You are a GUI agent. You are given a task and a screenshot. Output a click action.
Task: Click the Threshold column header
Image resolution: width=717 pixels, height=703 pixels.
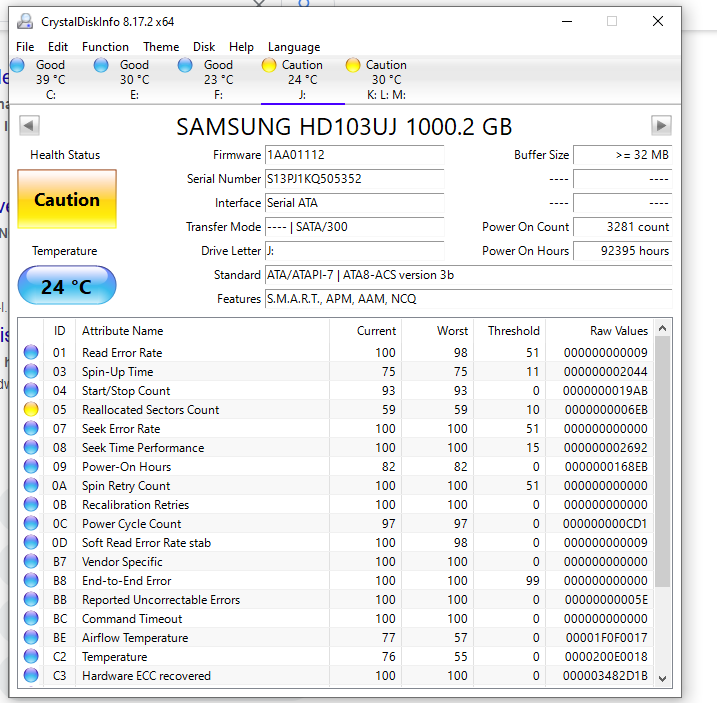tap(510, 331)
